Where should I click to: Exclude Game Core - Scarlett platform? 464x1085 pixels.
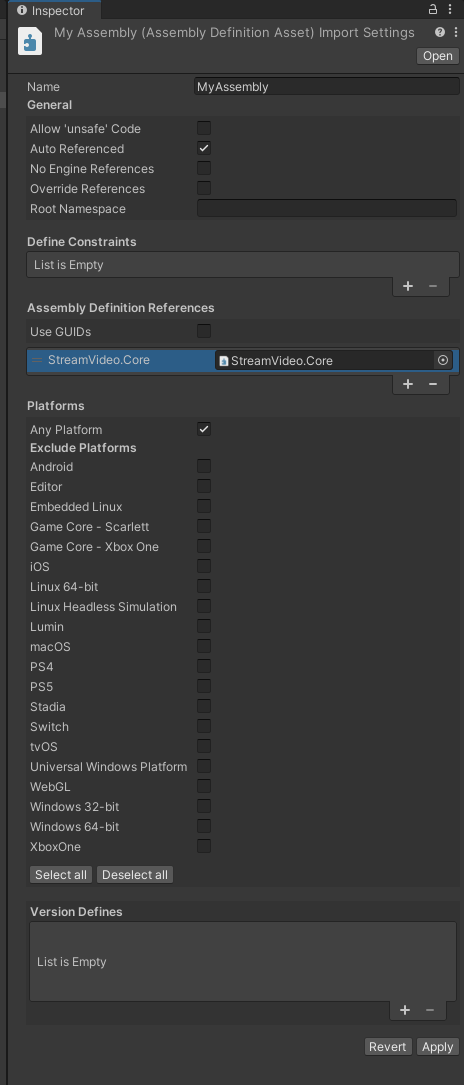(204, 527)
